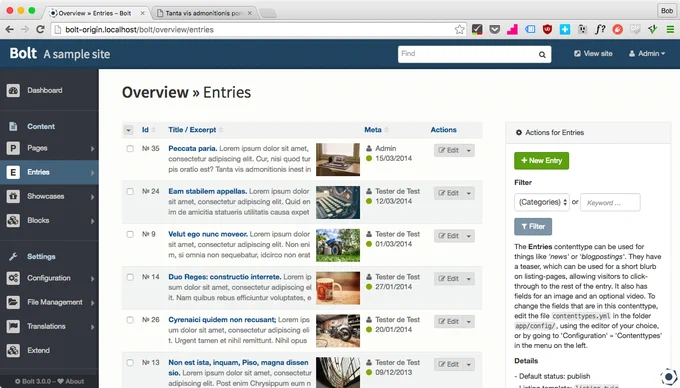Click the Extend sidebar icon
Viewport: 680px width, 388px height.
click(13, 350)
